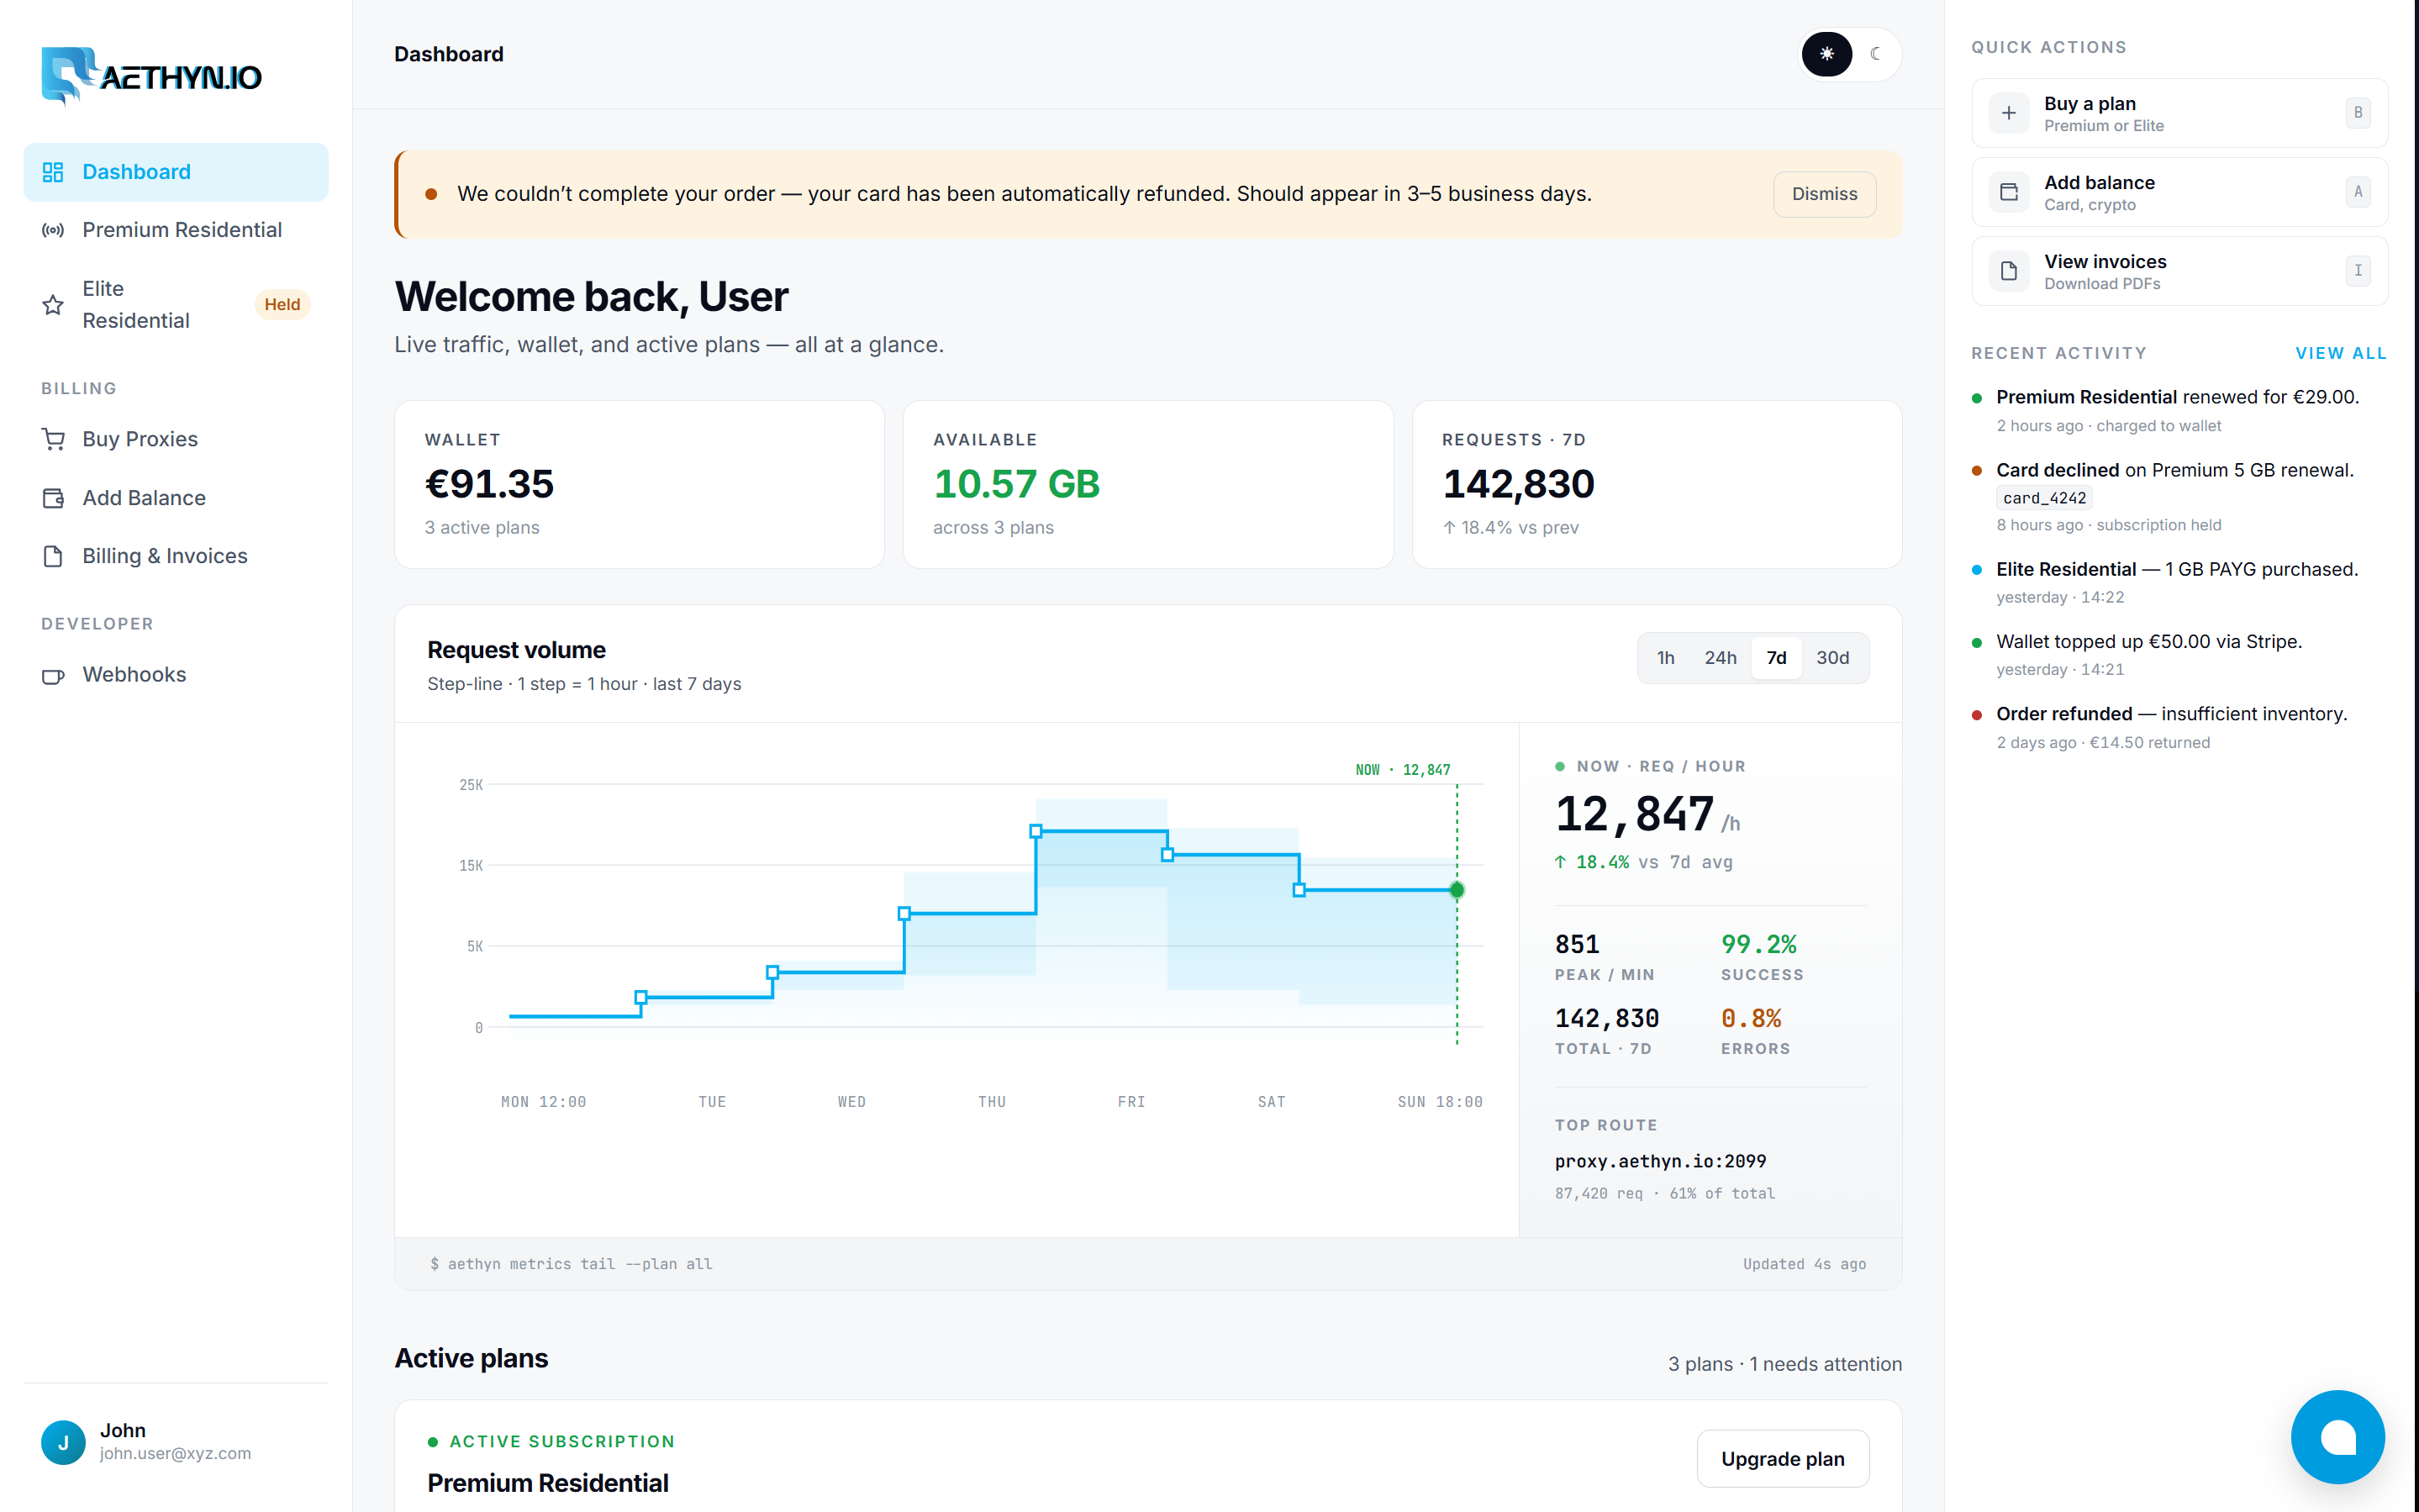Select the 30d time range
Viewport: 2419px width, 1512px height.
click(x=1832, y=658)
